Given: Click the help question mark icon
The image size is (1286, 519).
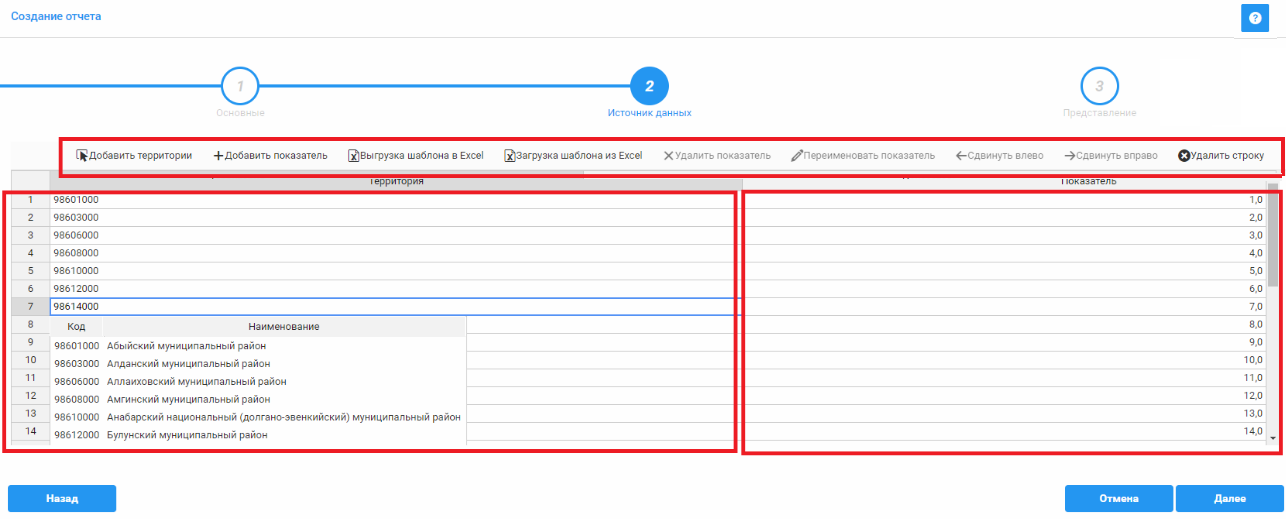Looking at the screenshot, I should point(1254,18).
